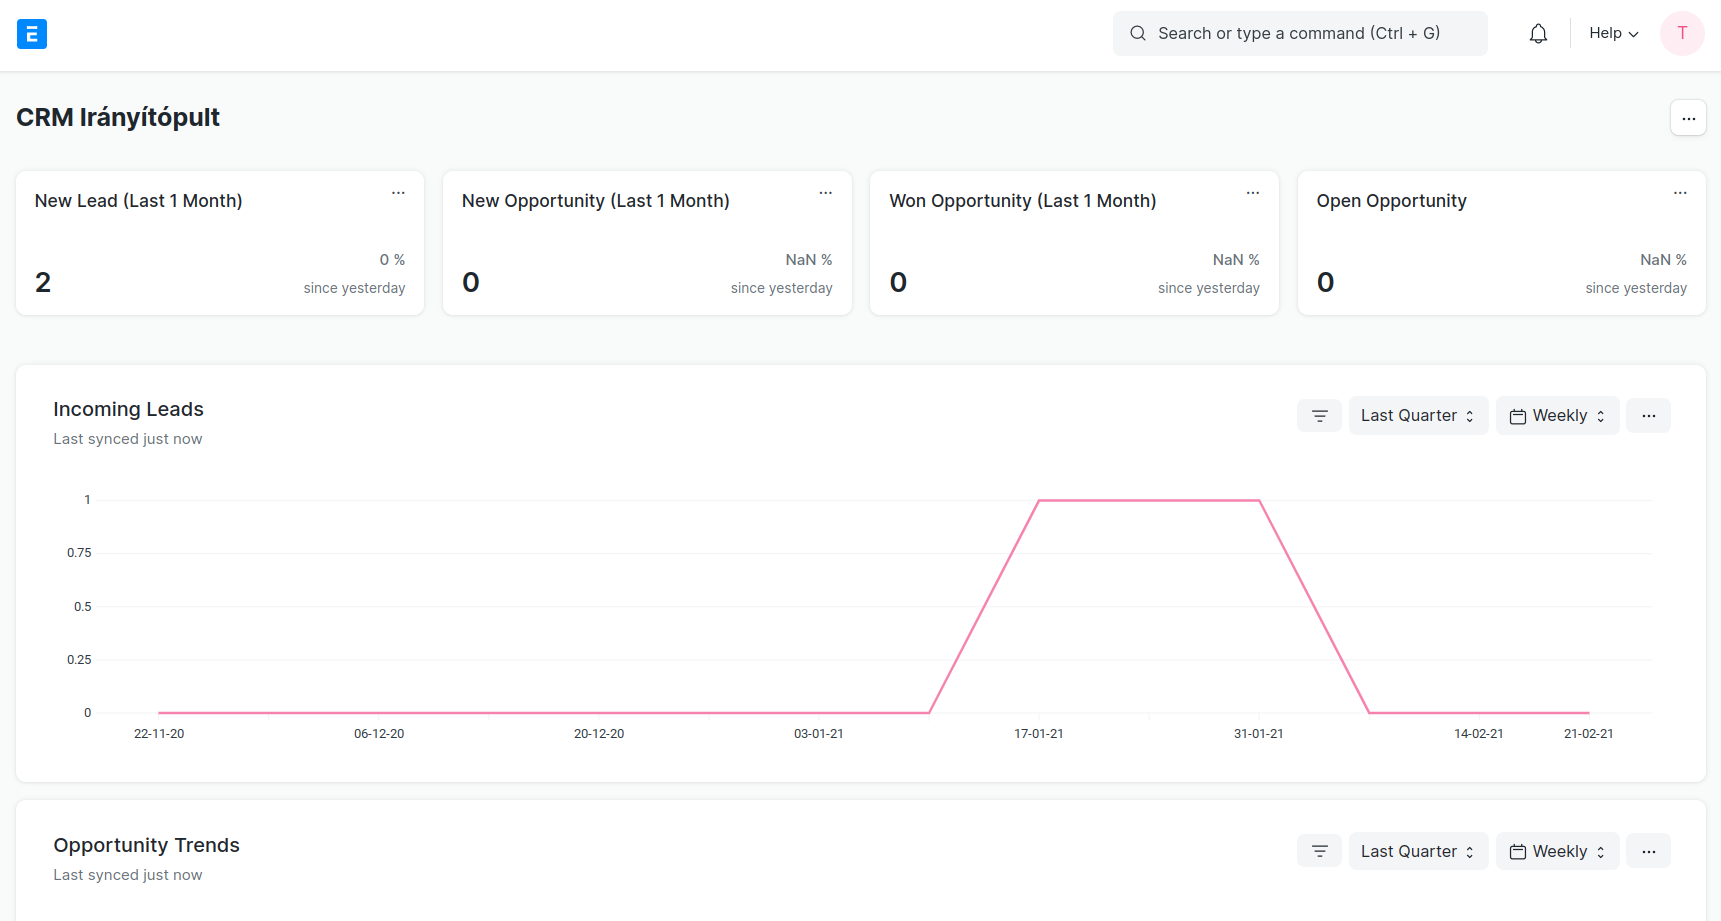Expand the Help dropdown menu

(1613, 34)
